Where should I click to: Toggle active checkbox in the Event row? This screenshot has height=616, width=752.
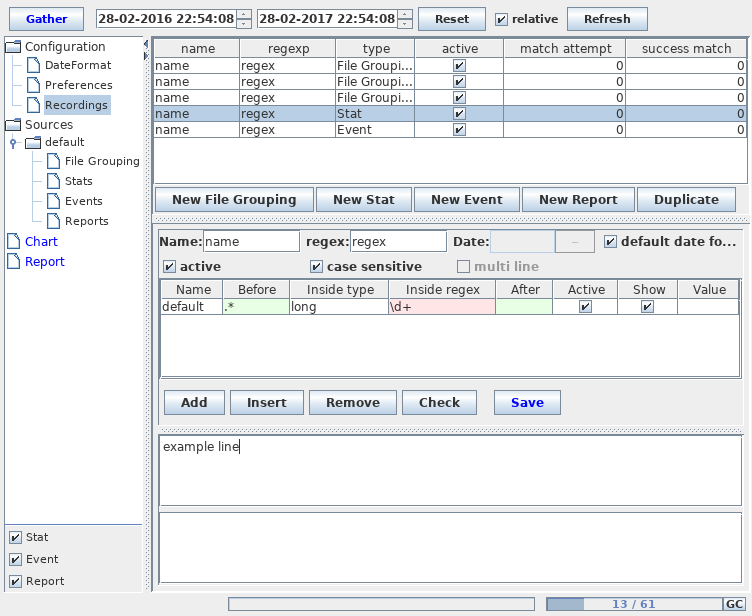[459, 130]
